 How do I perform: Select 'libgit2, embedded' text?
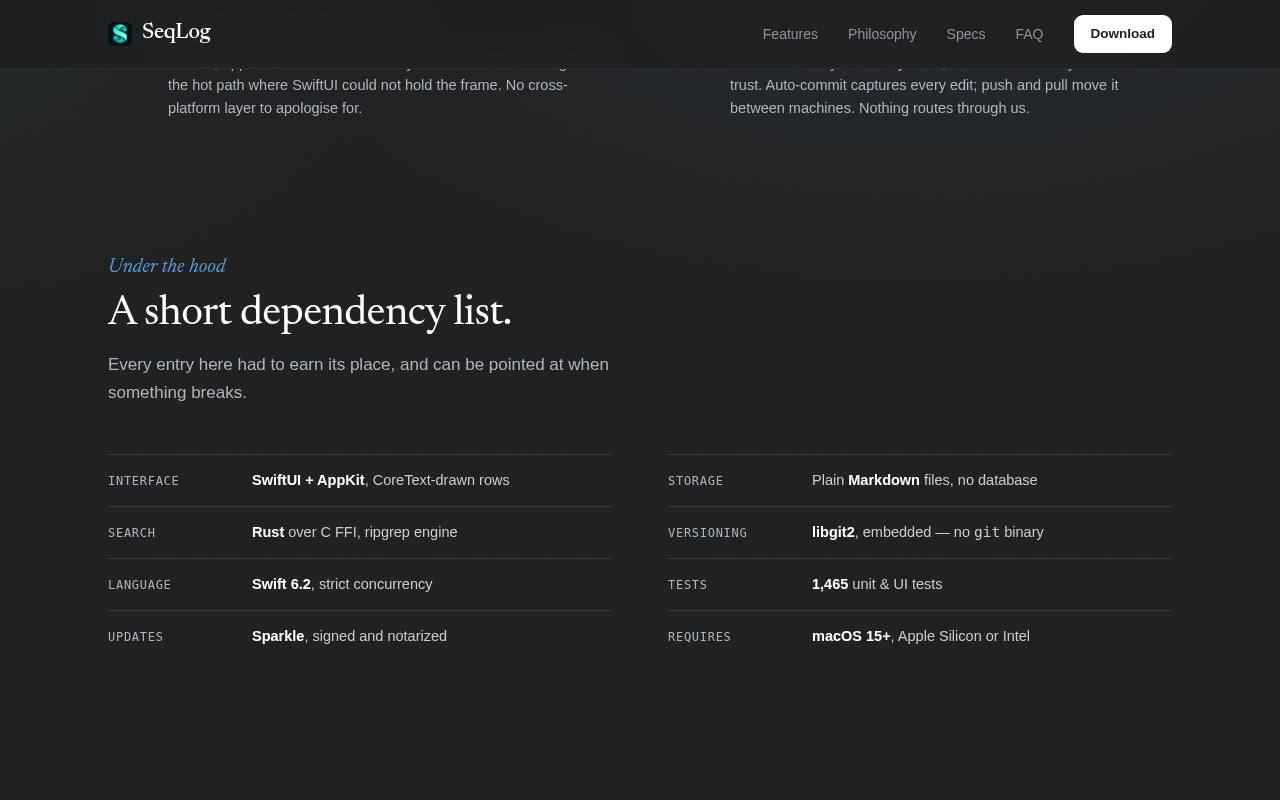pos(871,532)
